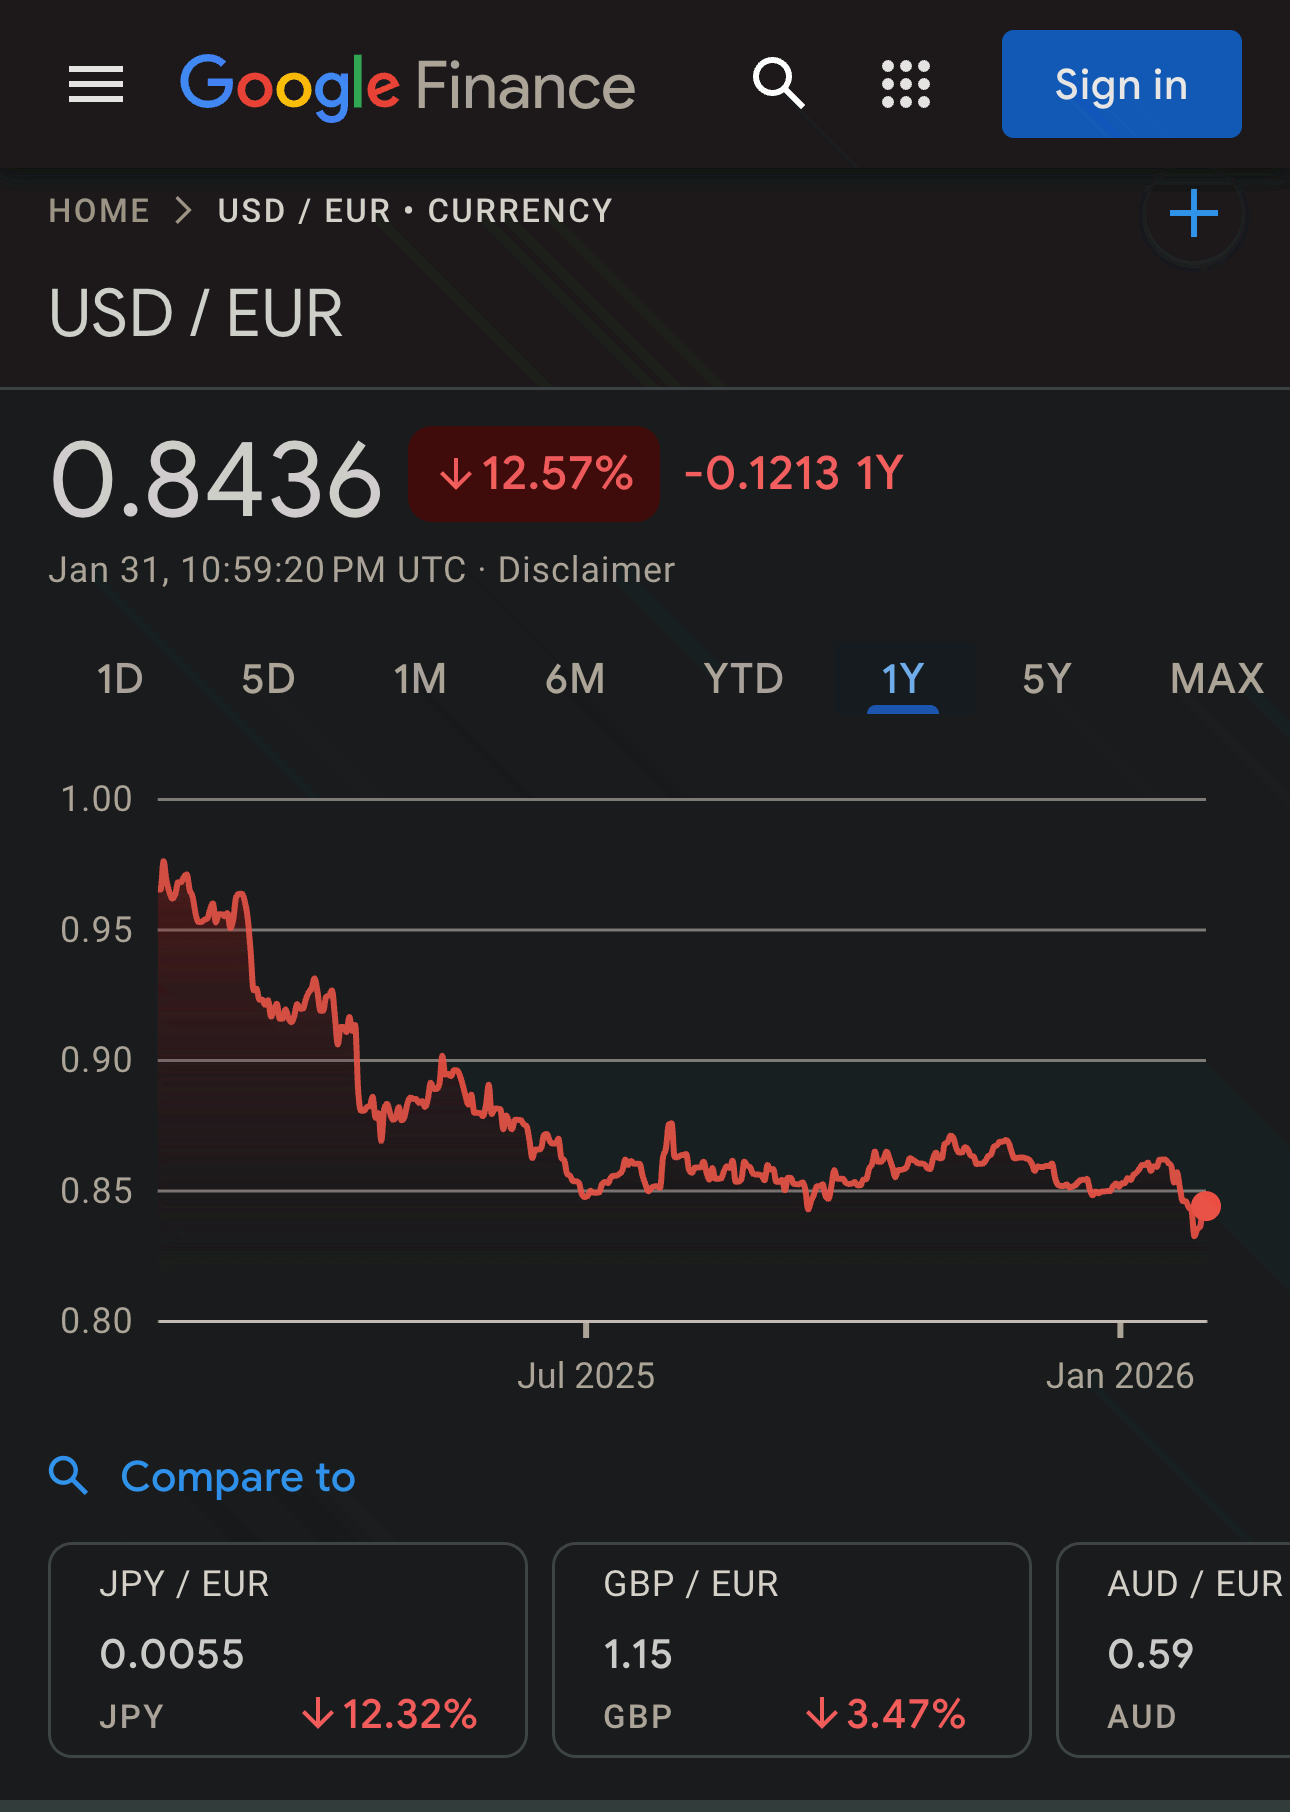The image size is (1290, 1812).
Task: Click the Google Finance logo
Action: click(x=407, y=86)
